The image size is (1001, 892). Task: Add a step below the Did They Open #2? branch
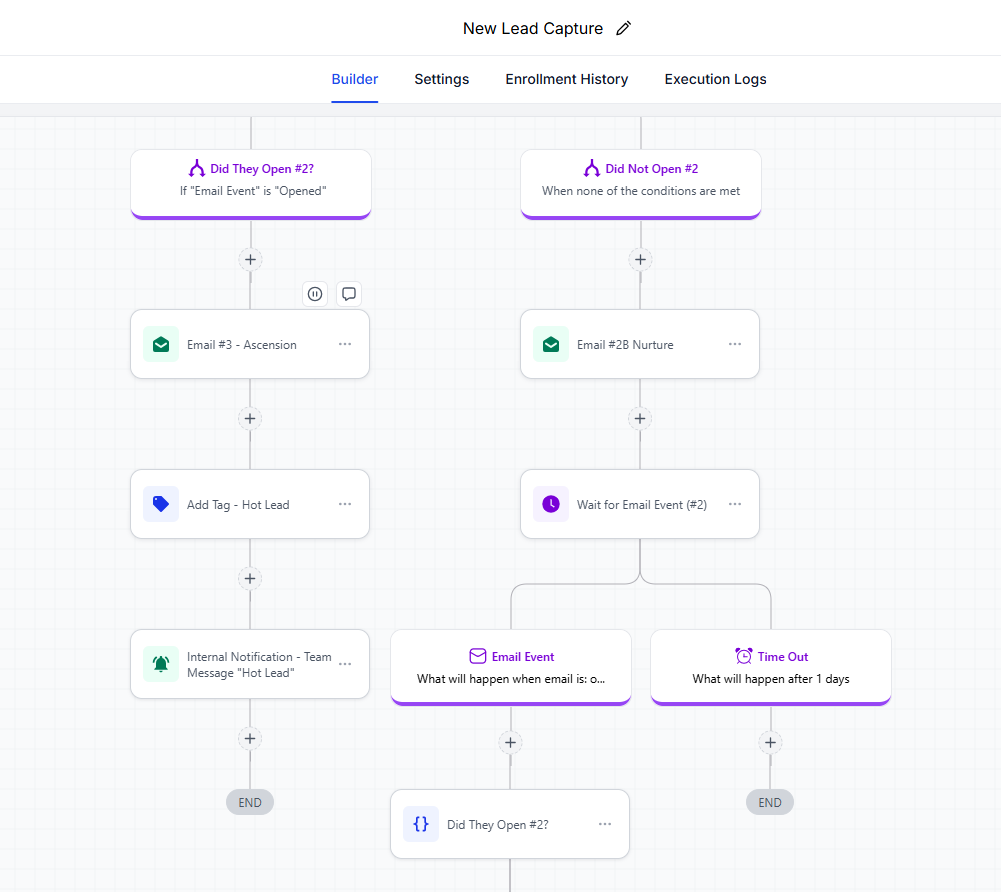pos(250,259)
